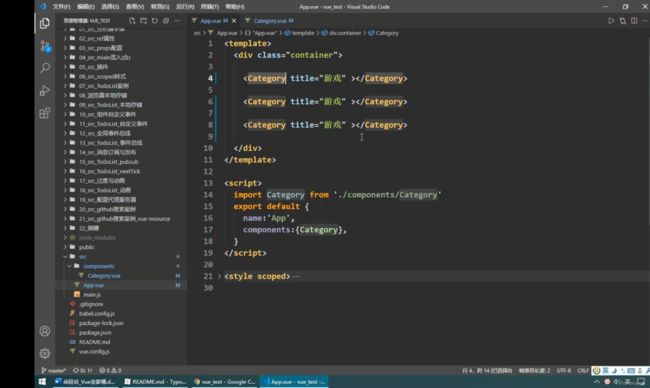Viewport: 650px width, 388px height.
Task: Open .gitignore in the file tree
Action: tap(91, 304)
